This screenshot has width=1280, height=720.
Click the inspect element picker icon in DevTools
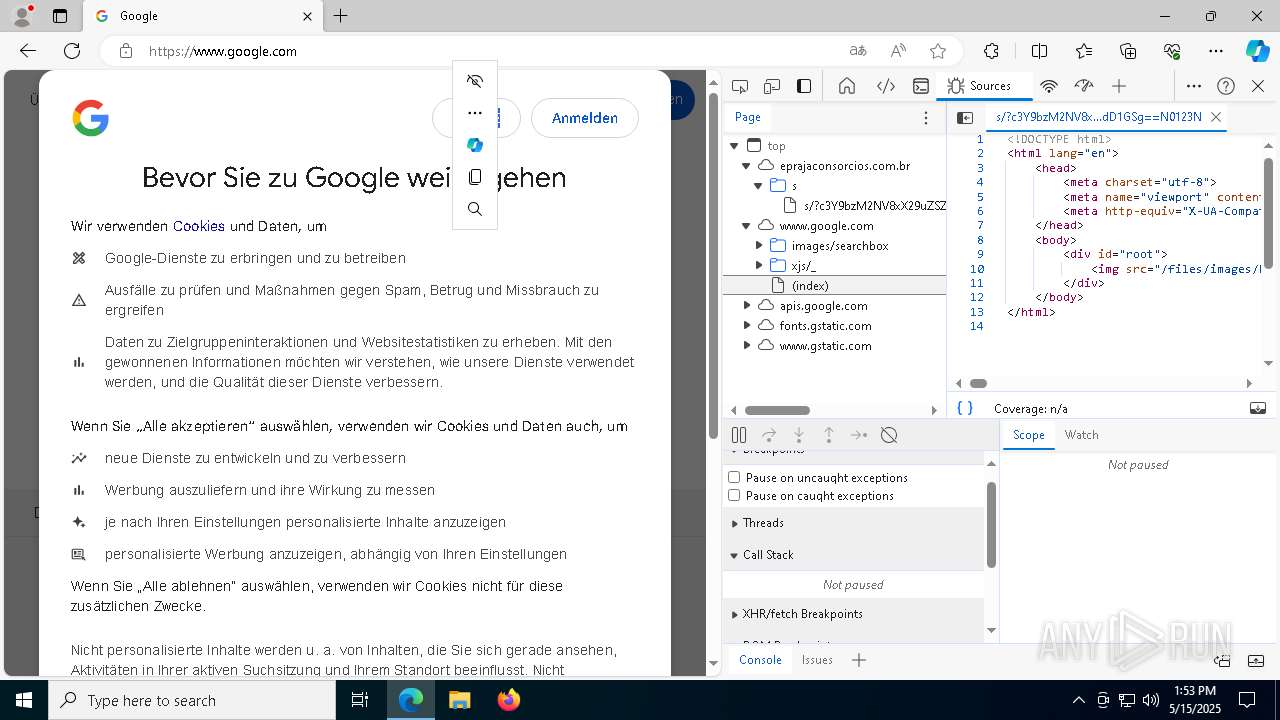740,86
